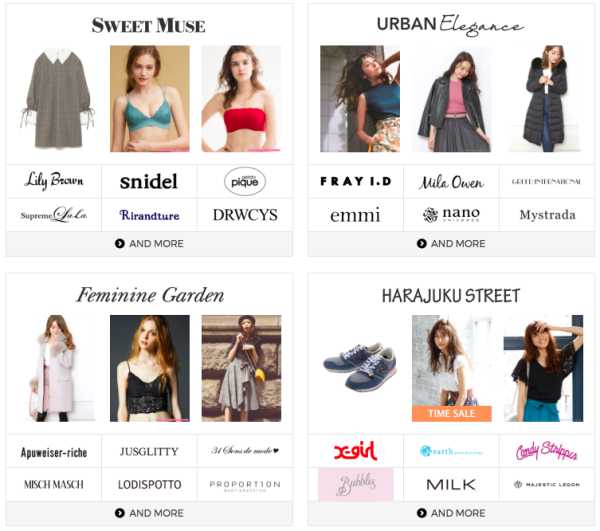Open the Candy Stripper pink logo

tap(546, 451)
